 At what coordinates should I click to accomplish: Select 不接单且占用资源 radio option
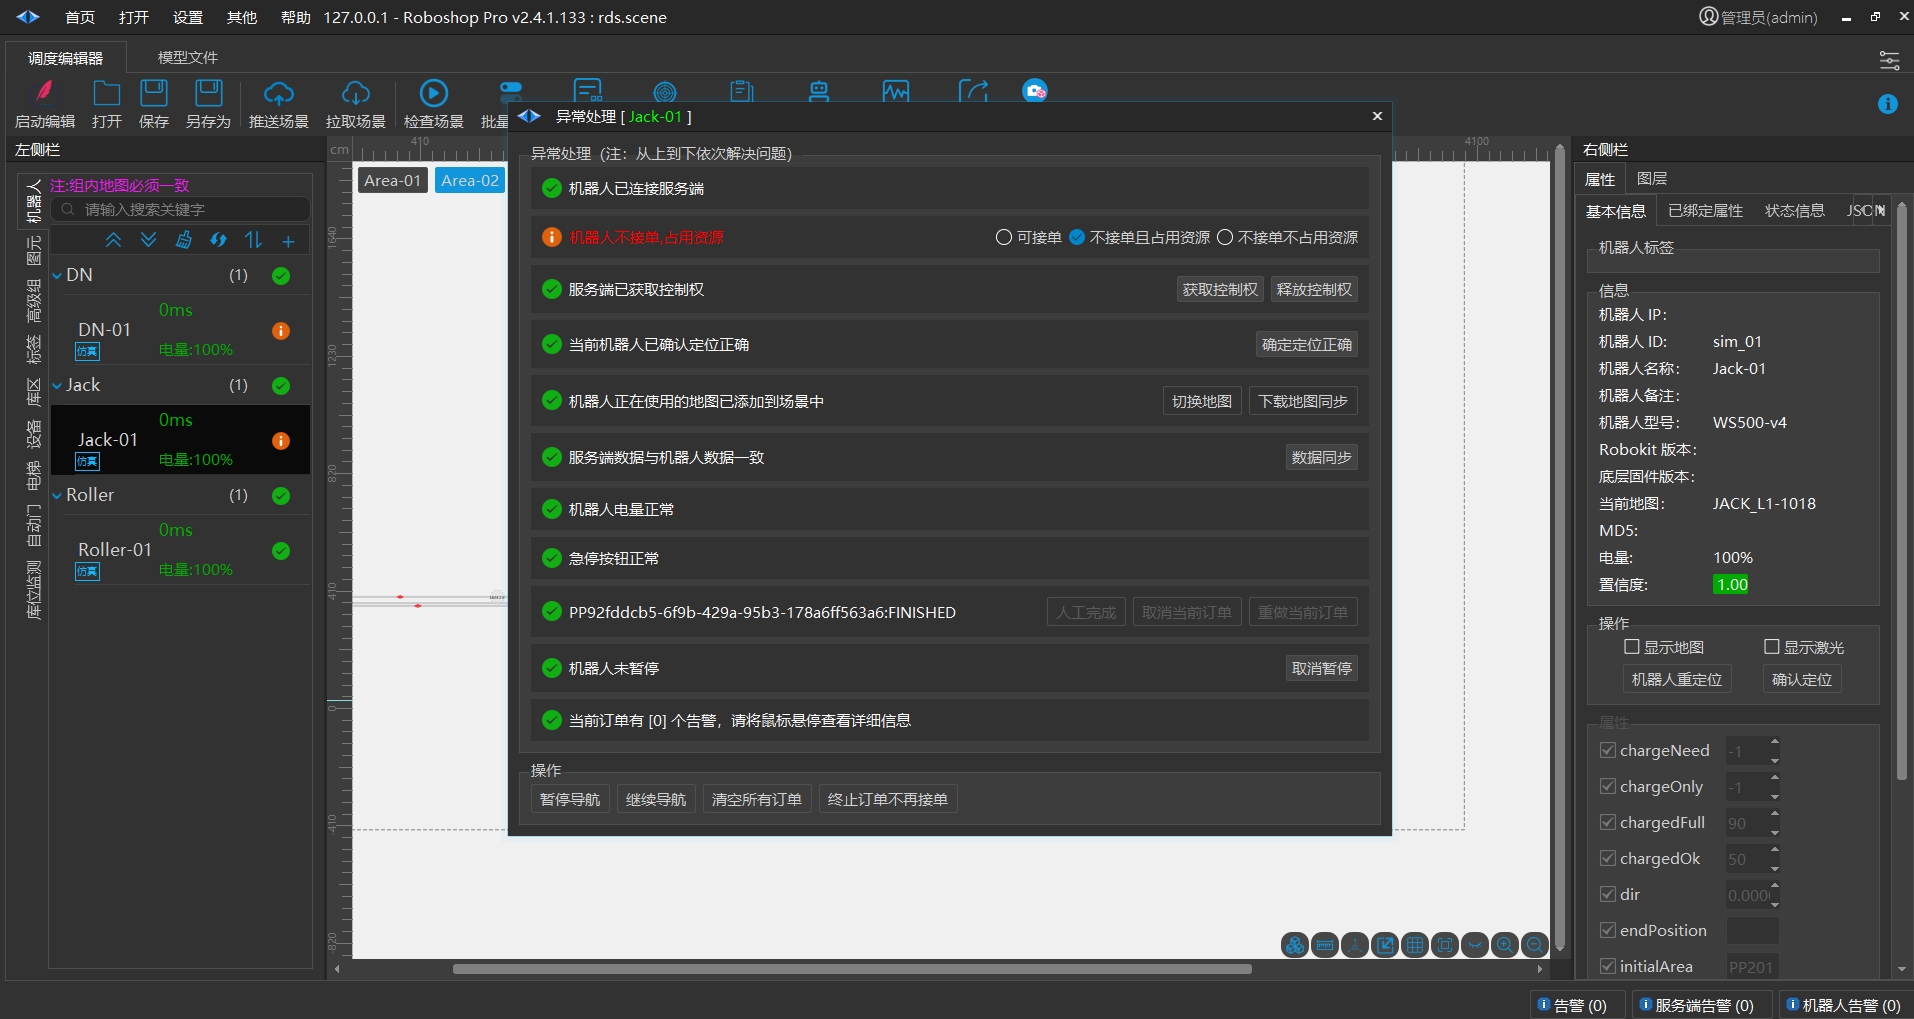click(x=1139, y=237)
